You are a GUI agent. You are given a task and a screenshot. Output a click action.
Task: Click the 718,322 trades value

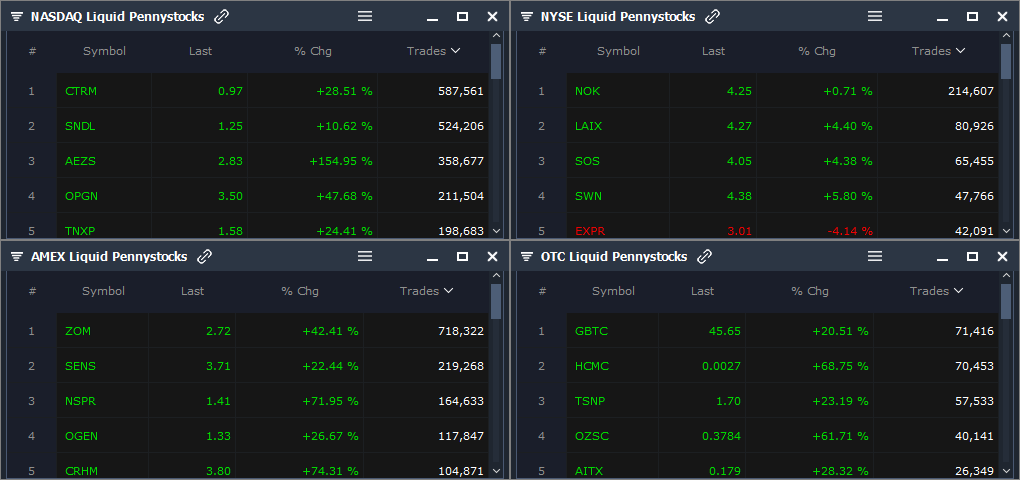point(461,331)
